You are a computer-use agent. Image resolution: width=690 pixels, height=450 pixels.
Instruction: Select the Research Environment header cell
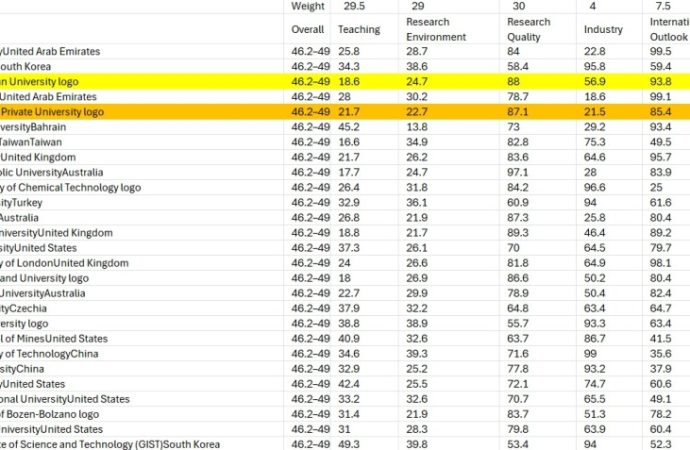coord(436,30)
